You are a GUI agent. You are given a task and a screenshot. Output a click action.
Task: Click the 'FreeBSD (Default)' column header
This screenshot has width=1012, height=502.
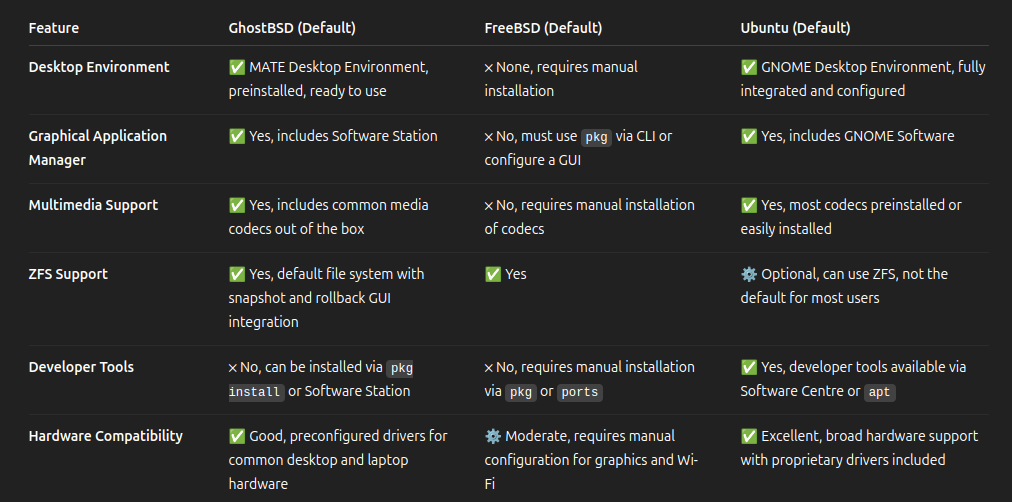coord(543,28)
